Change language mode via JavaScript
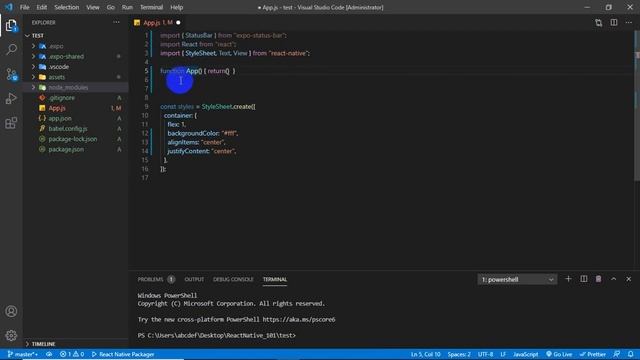 pyautogui.click(x=525, y=354)
